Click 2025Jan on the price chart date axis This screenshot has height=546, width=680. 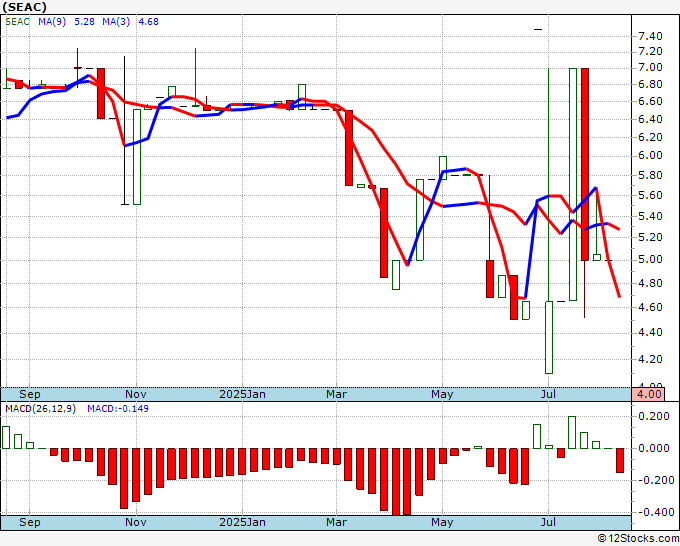click(242, 395)
